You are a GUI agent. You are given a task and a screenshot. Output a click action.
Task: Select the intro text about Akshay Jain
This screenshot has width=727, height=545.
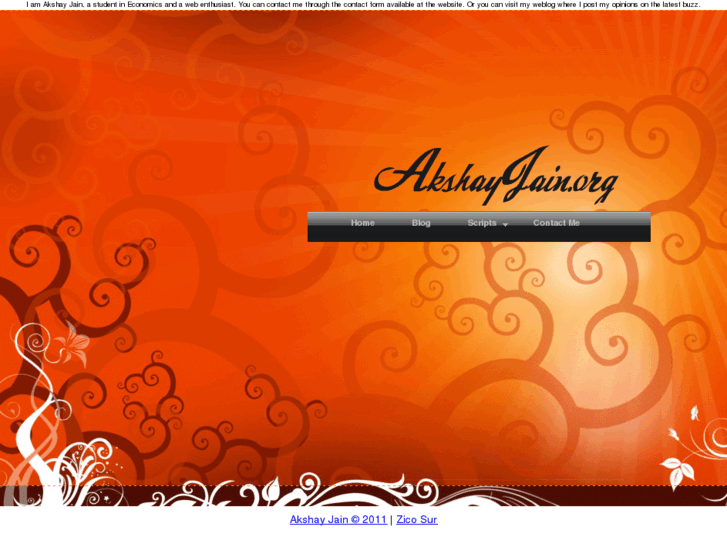pyautogui.click(x=364, y=4)
